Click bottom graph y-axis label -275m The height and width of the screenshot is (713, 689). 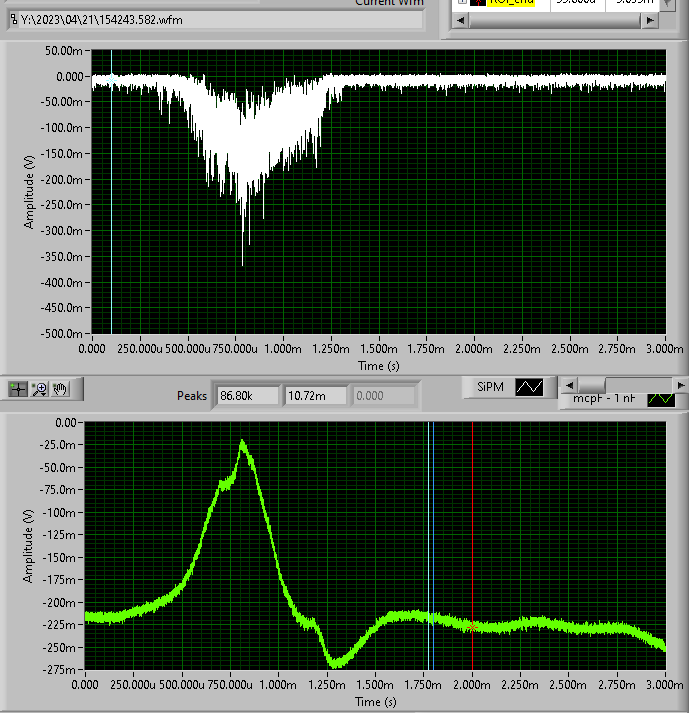(57, 670)
